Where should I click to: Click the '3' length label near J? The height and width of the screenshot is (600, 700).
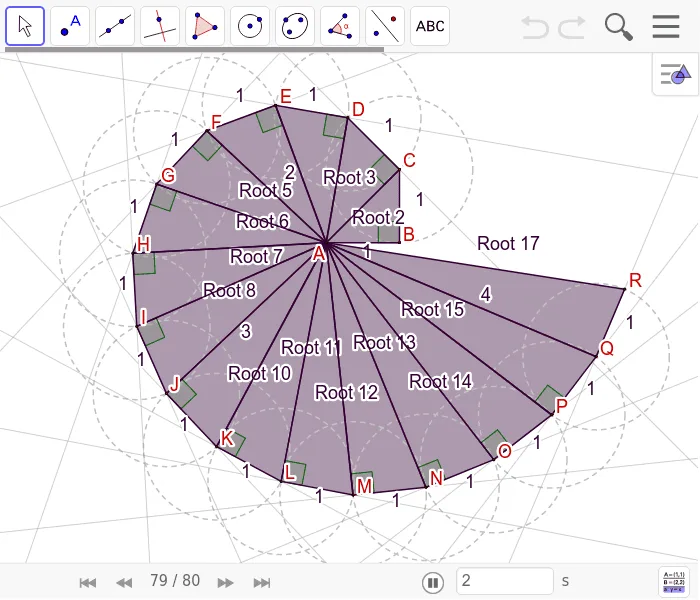[x=246, y=331]
